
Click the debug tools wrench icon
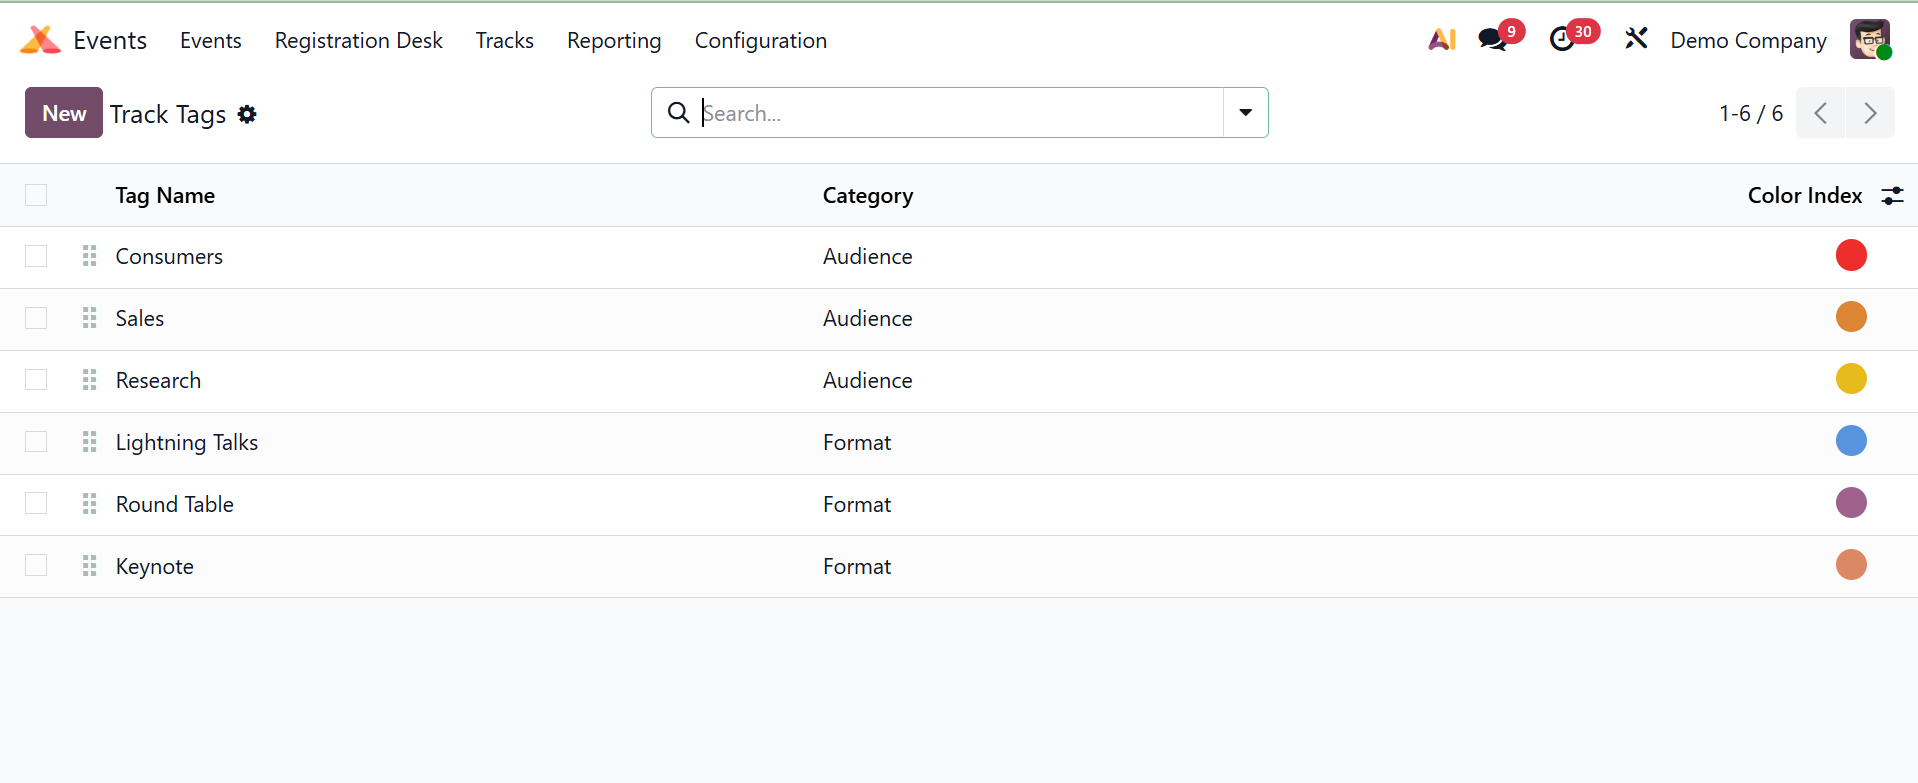[x=1636, y=40]
